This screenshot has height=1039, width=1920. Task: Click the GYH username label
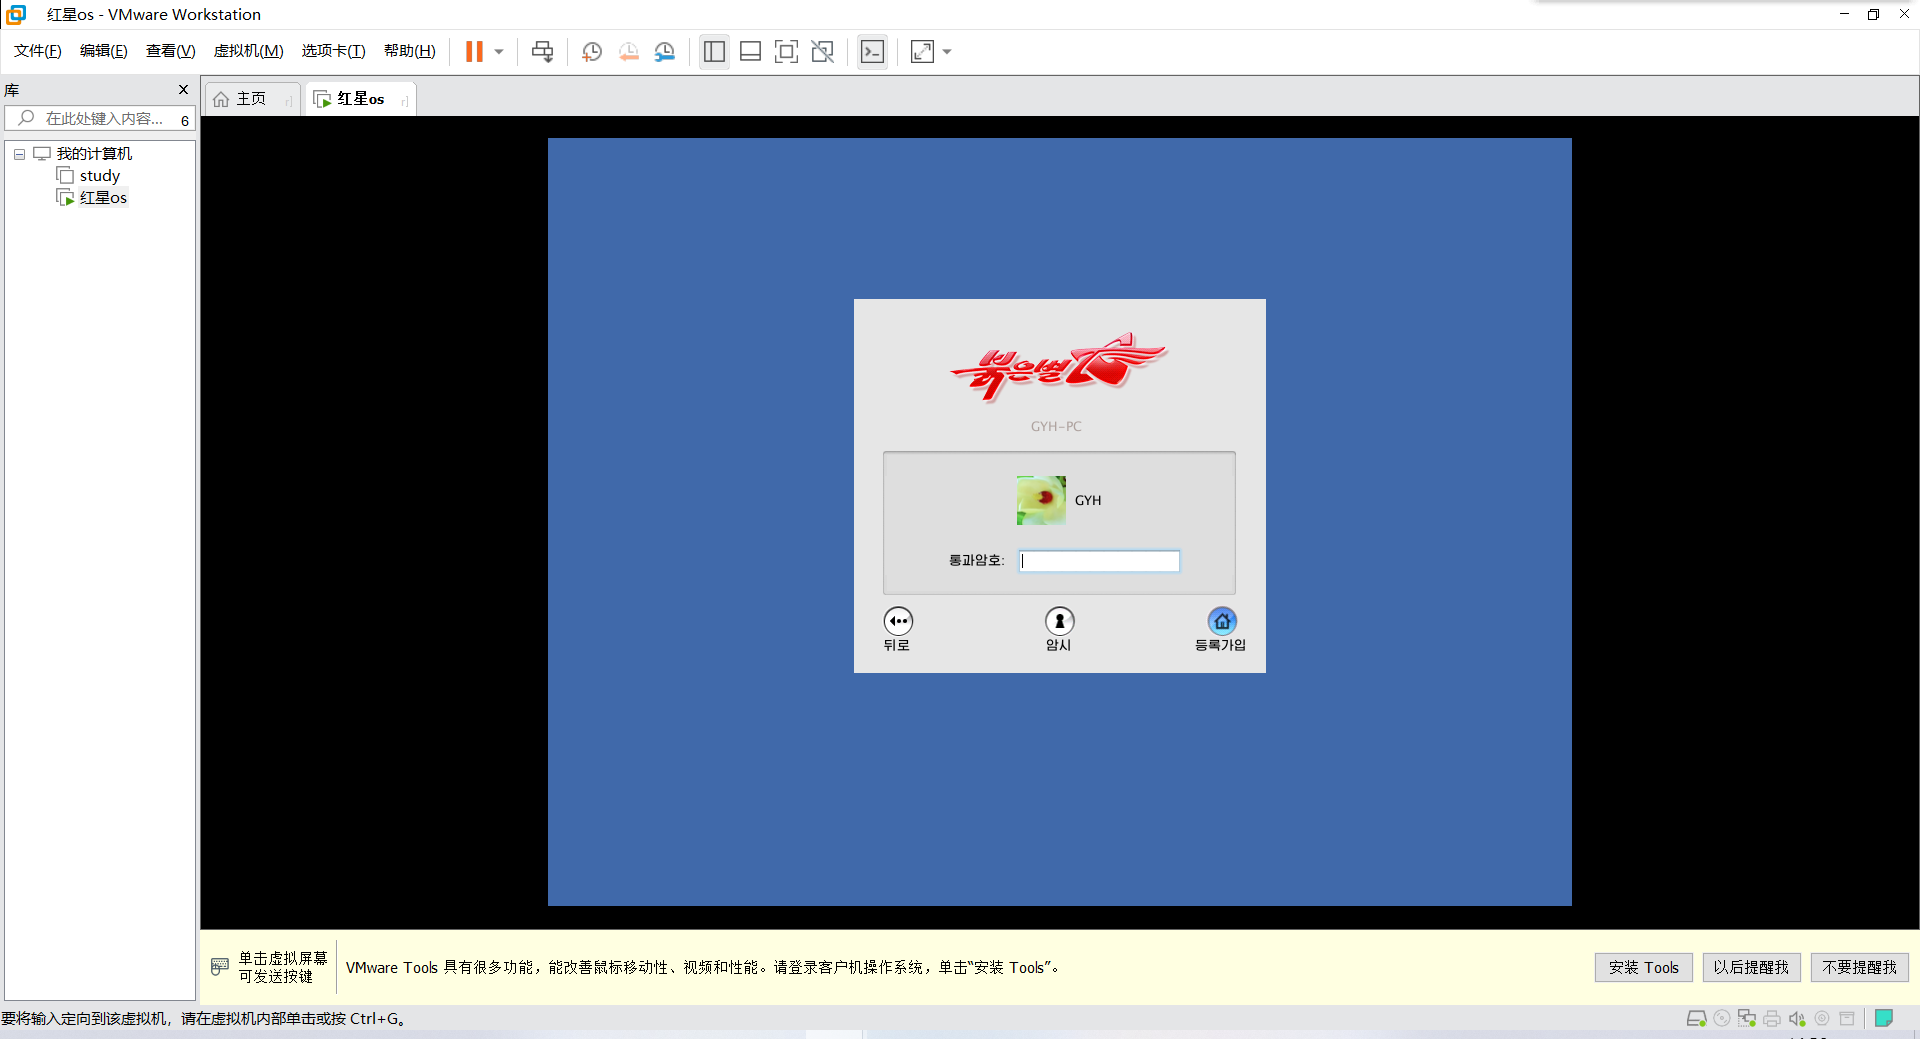(1088, 500)
